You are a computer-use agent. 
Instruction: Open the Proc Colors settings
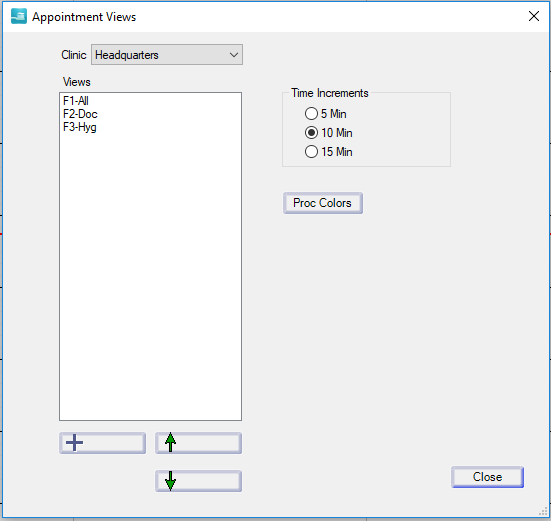[x=323, y=203]
